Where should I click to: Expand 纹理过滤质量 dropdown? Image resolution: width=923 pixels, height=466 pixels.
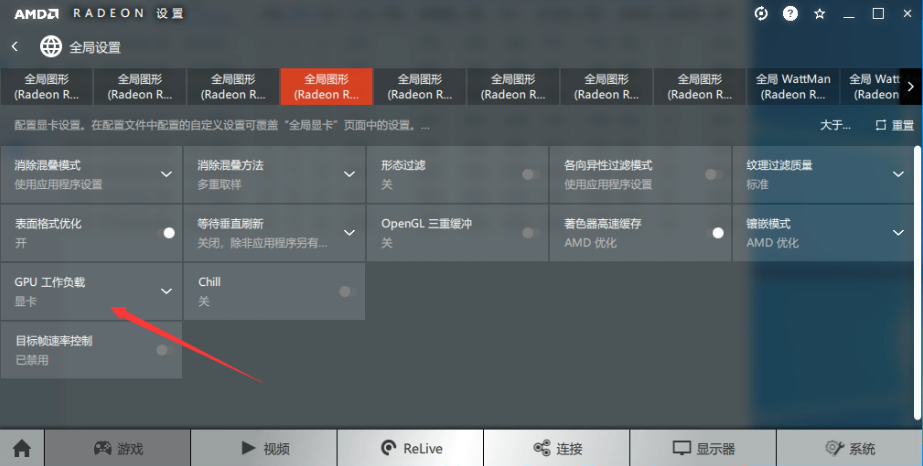pos(898,174)
